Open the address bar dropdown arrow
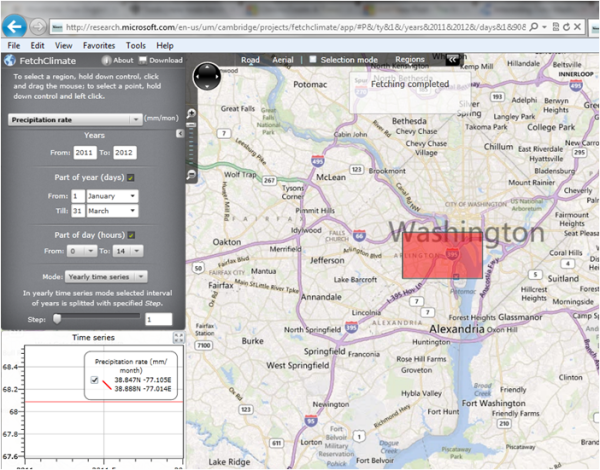 click(x=544, y=27)
